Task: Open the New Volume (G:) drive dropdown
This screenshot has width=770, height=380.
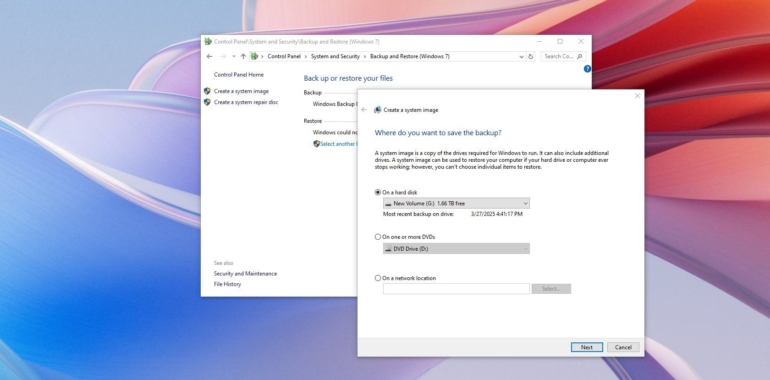Action: (456, 203)
